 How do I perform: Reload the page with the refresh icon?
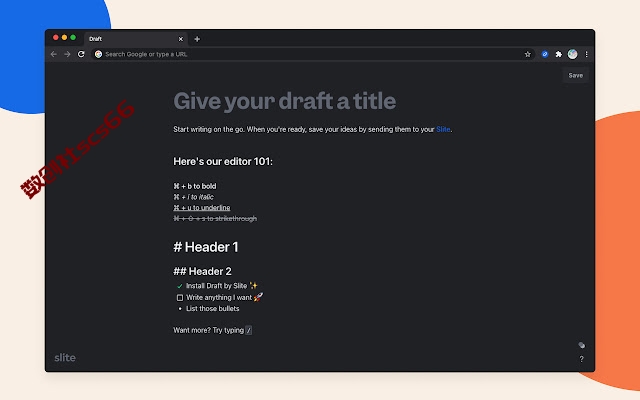[81, 54]
